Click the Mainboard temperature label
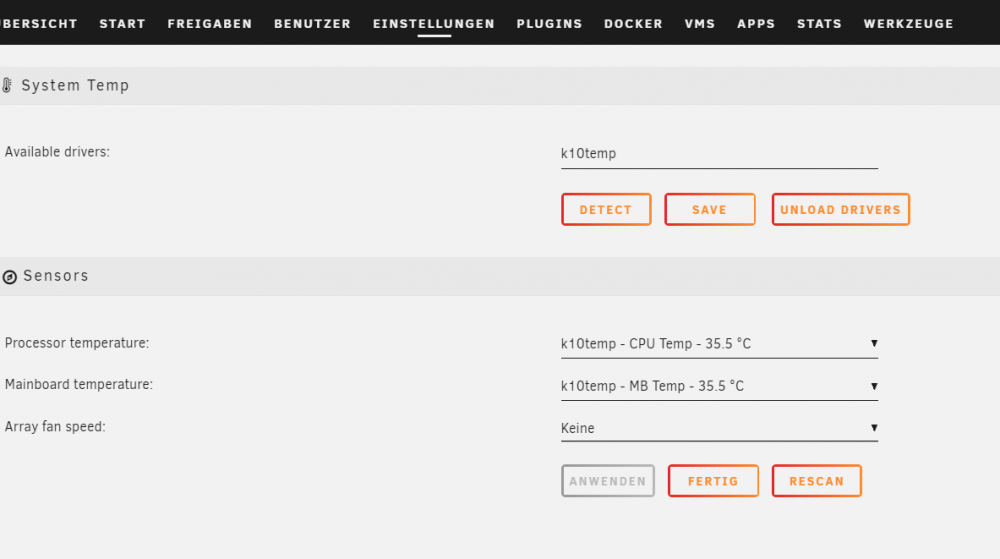This screenshot has width=1000, height=559. (x=79, y=384)
